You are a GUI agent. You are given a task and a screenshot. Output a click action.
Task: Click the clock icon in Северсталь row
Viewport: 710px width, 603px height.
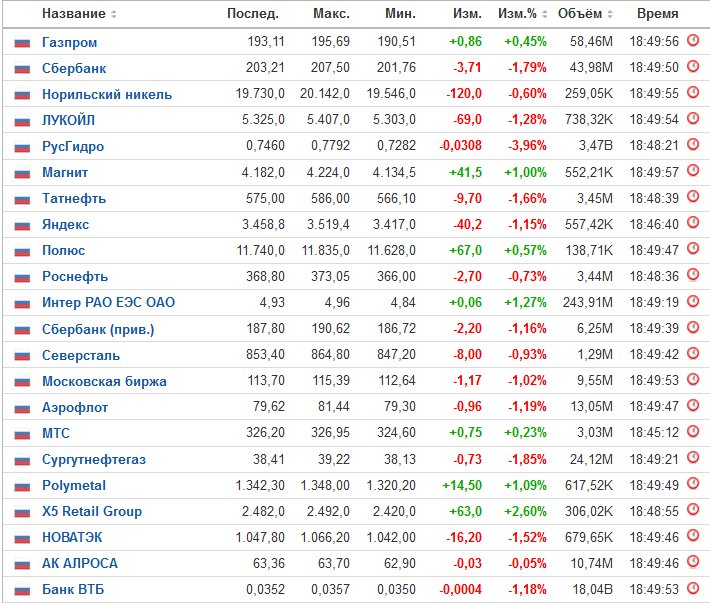693,353
